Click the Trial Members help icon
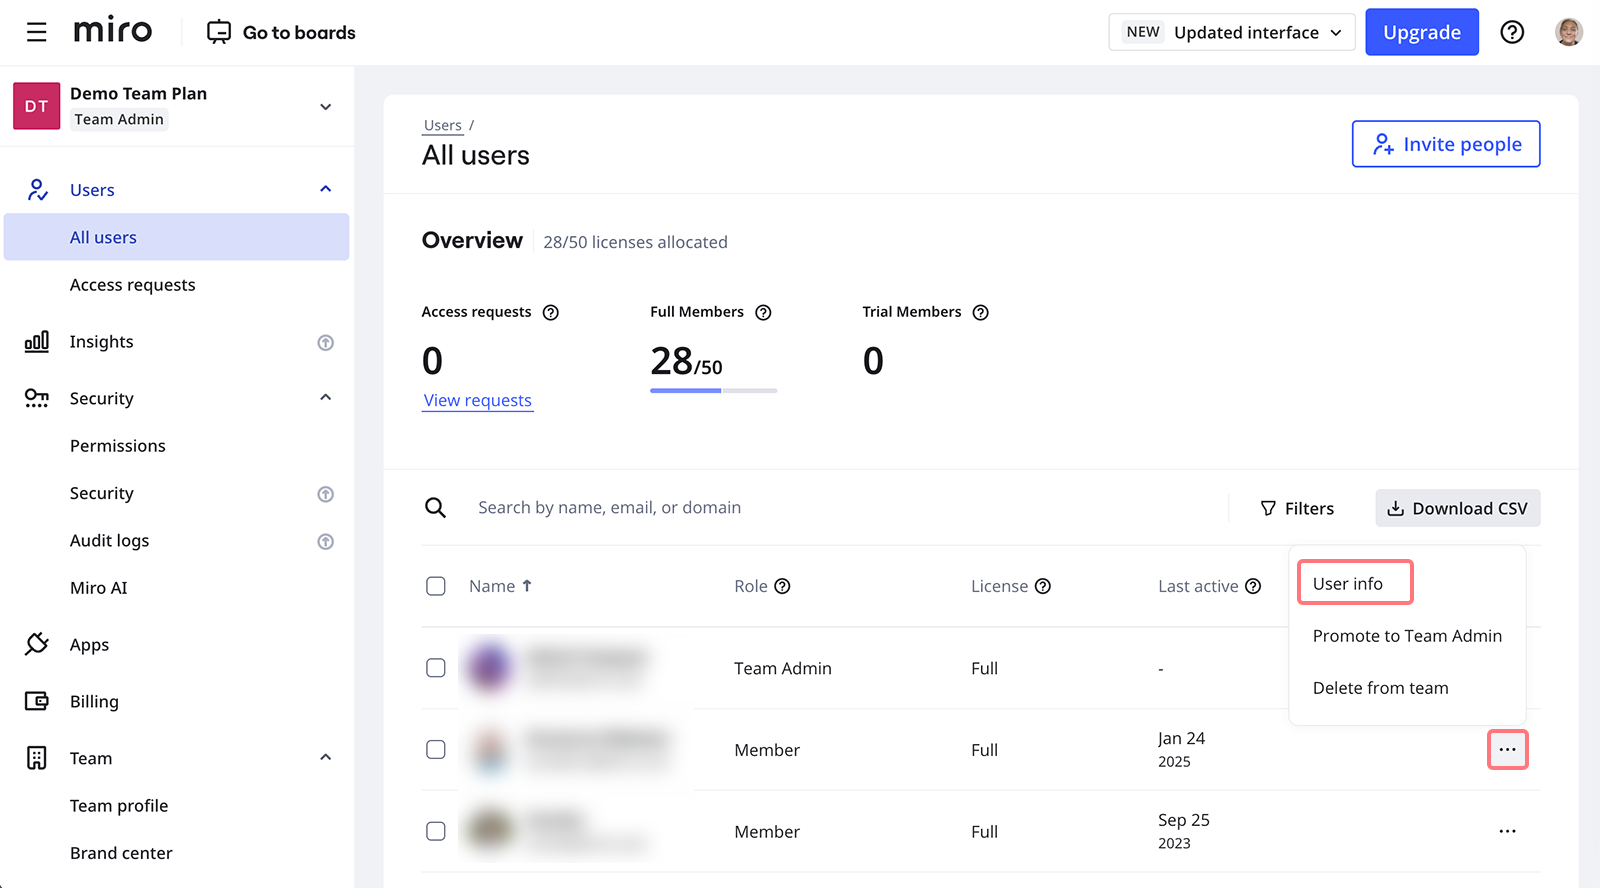 coord(980,313)
